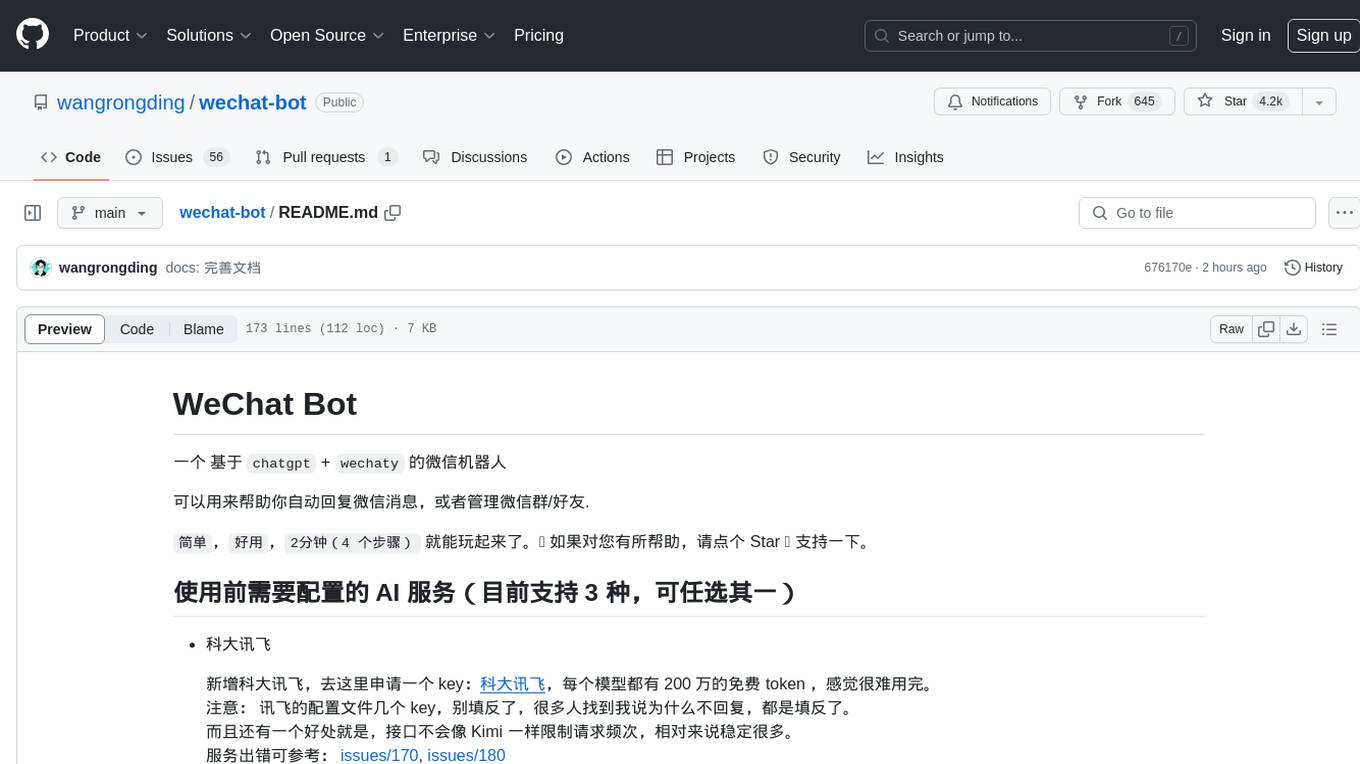The width and height of the screenshot is (1360, 764).
Task: Click the Public repository badge
Action: tap(339, 102)
